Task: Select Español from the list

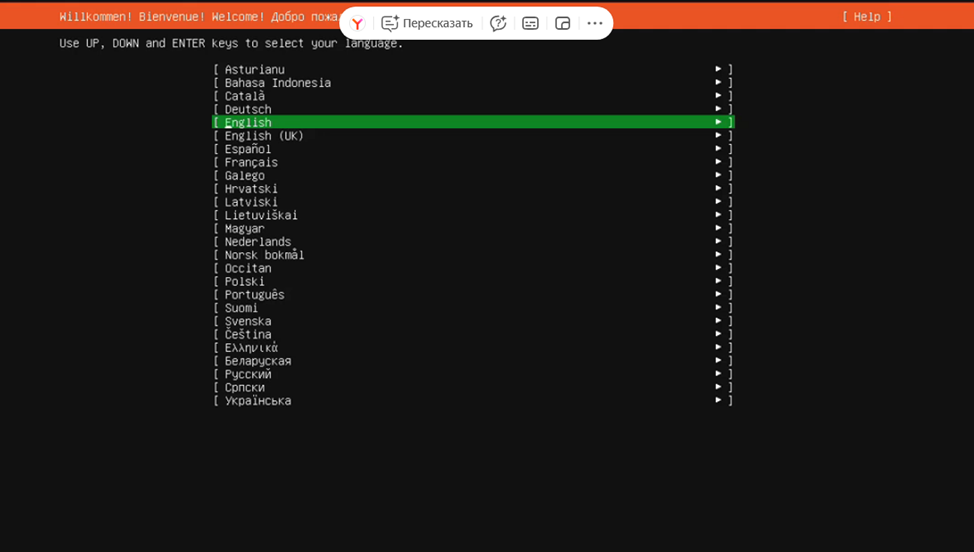Action: click(x=473, y=149)
